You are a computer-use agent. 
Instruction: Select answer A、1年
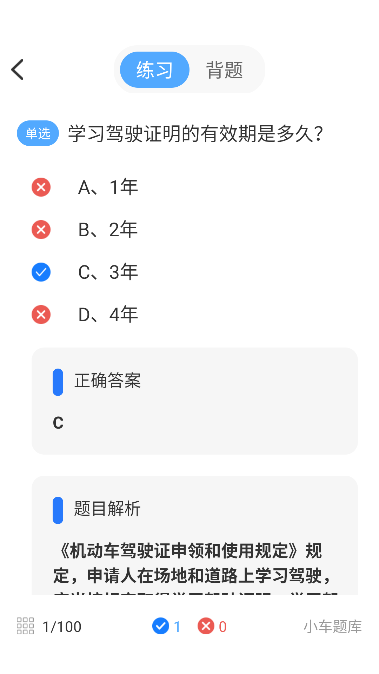click(108, 187)
